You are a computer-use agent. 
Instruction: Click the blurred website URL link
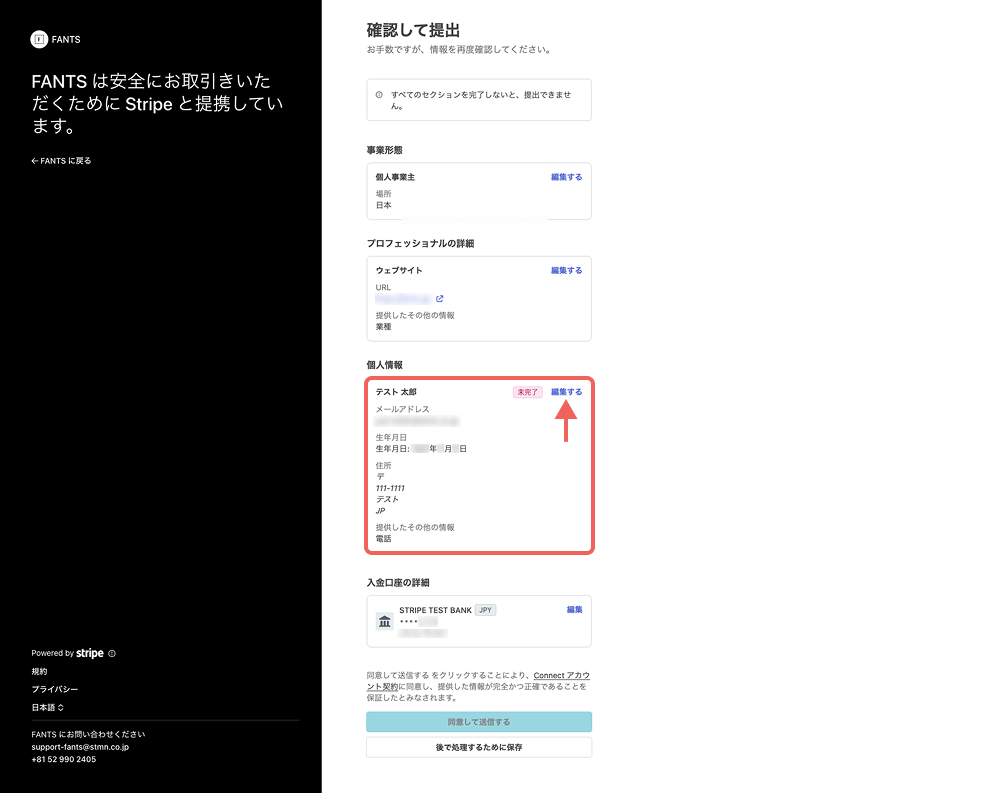403,299
